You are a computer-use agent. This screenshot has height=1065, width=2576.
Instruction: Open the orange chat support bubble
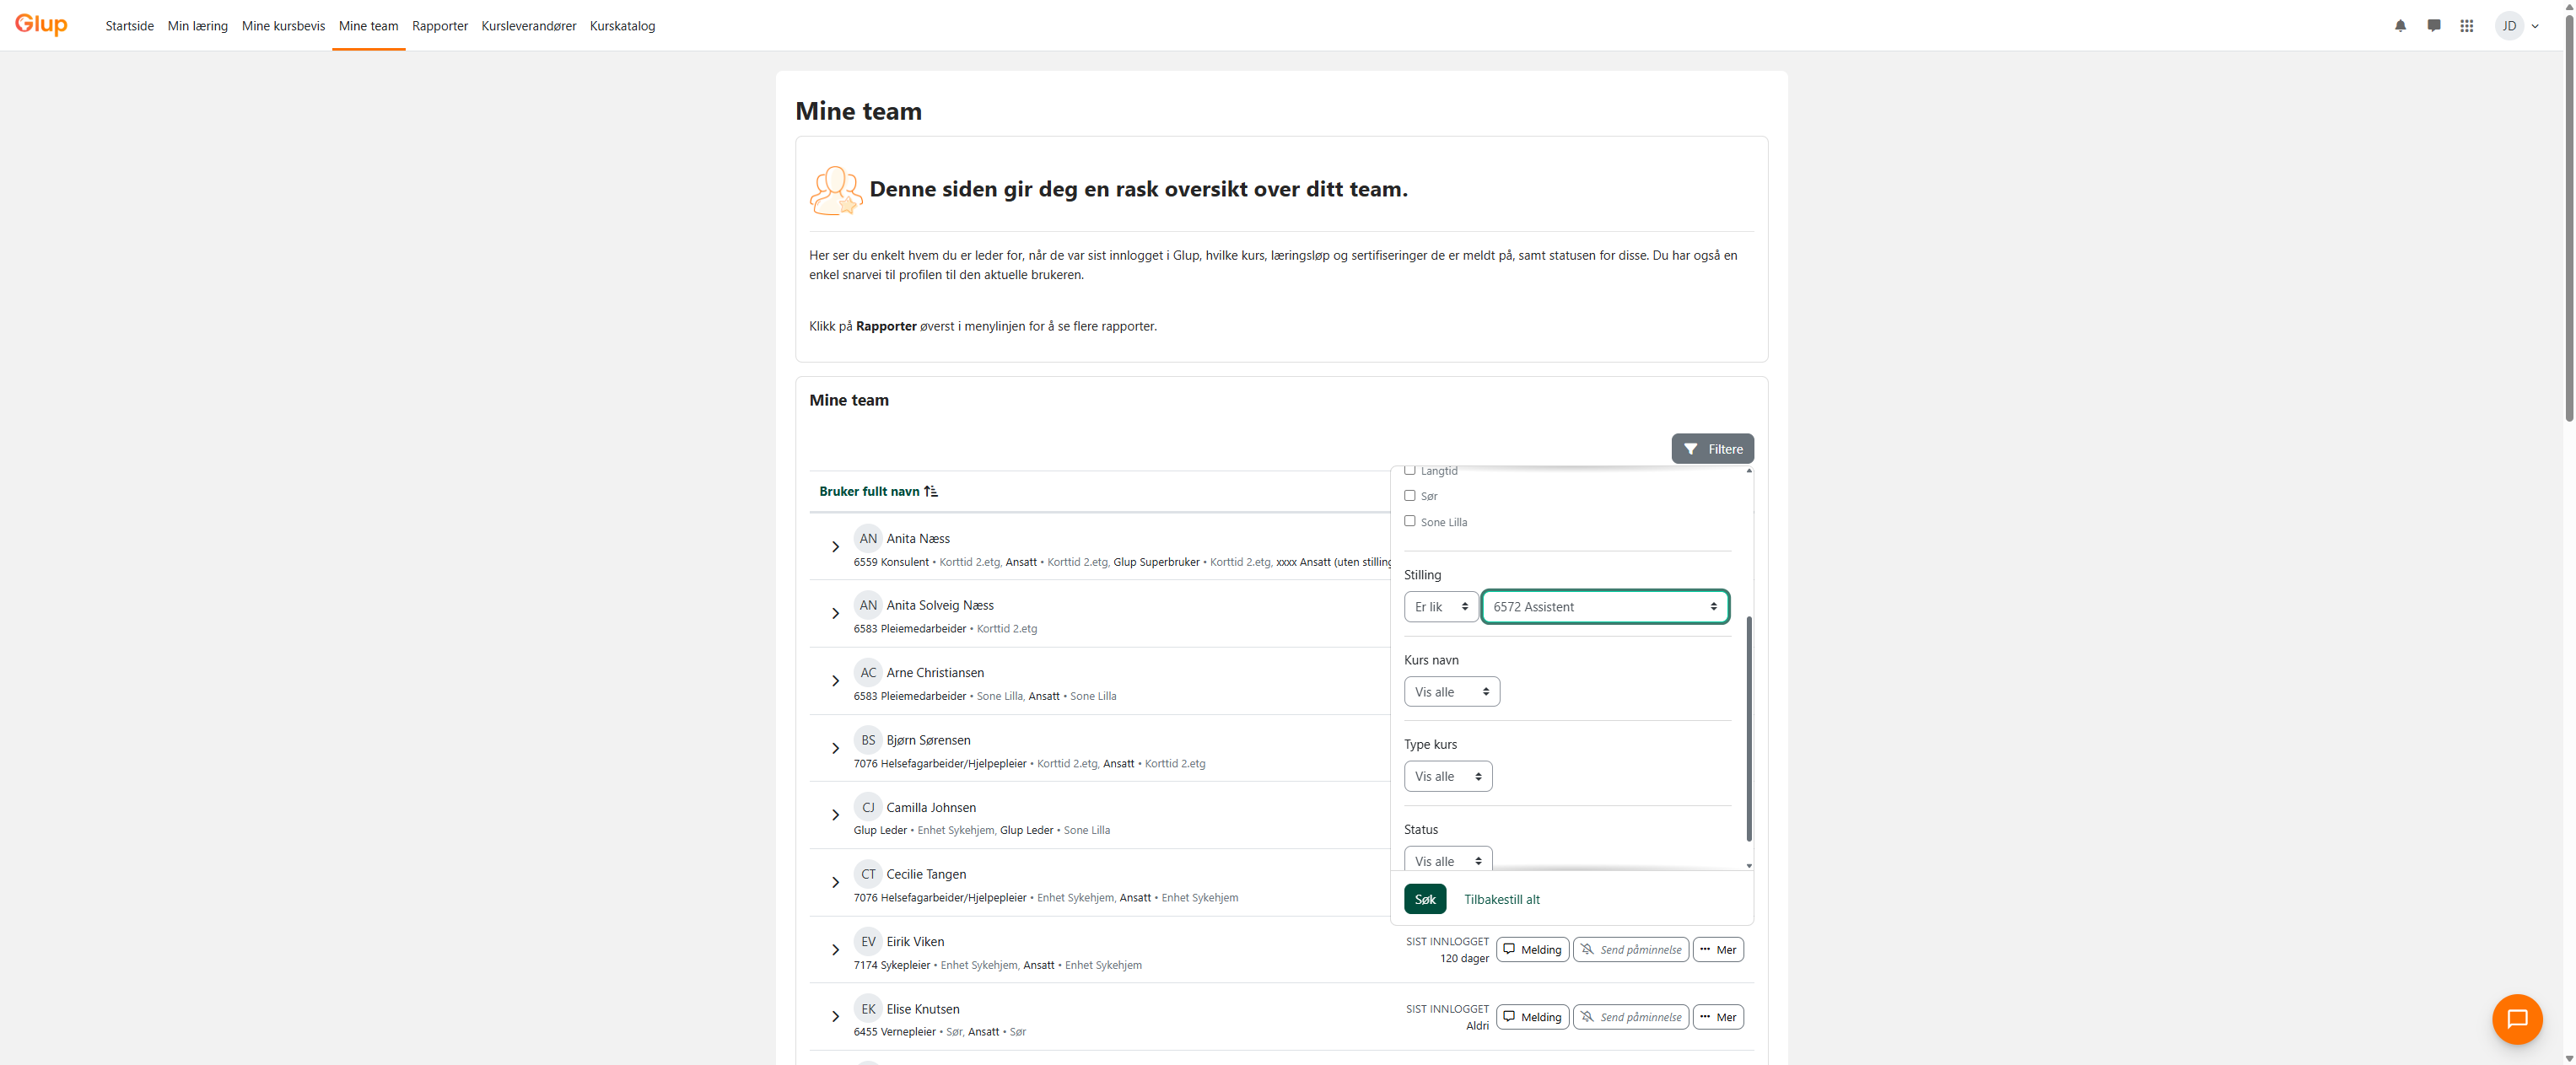click(2517, 1019)
